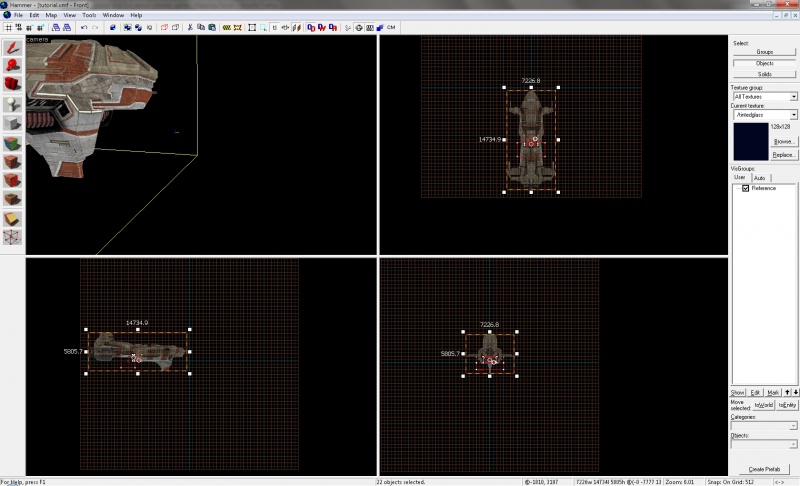Select the Apply Decals tool
This screenshot has height=486, width=800.
[12, 180]
